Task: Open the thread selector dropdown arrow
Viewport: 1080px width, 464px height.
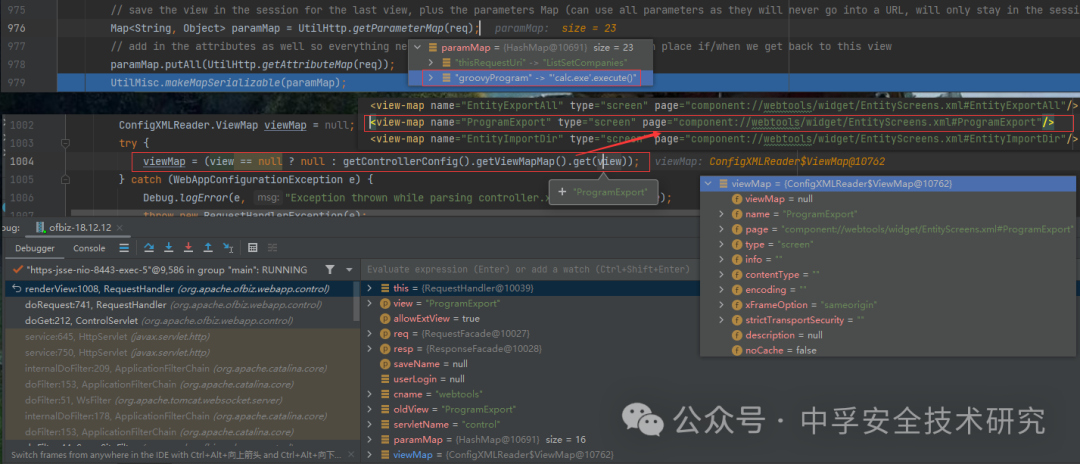Action: 349,269
